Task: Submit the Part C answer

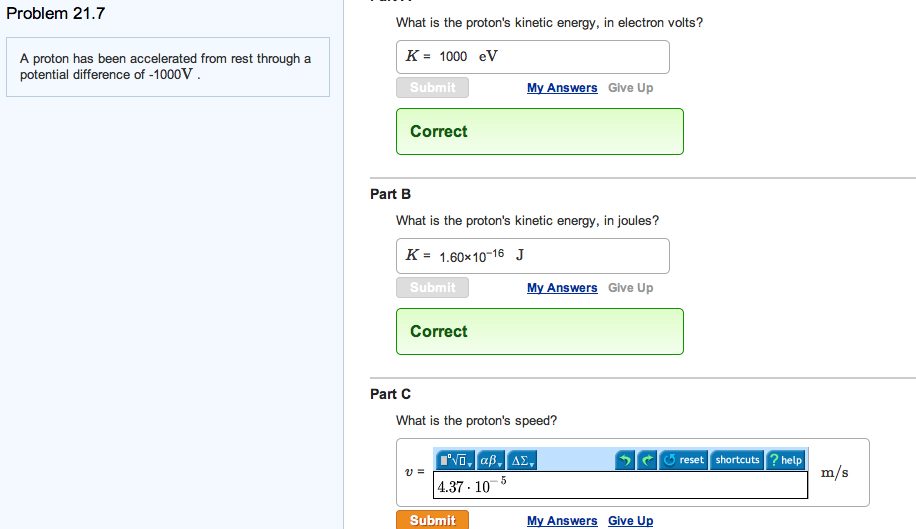Action: click(432, 520)
